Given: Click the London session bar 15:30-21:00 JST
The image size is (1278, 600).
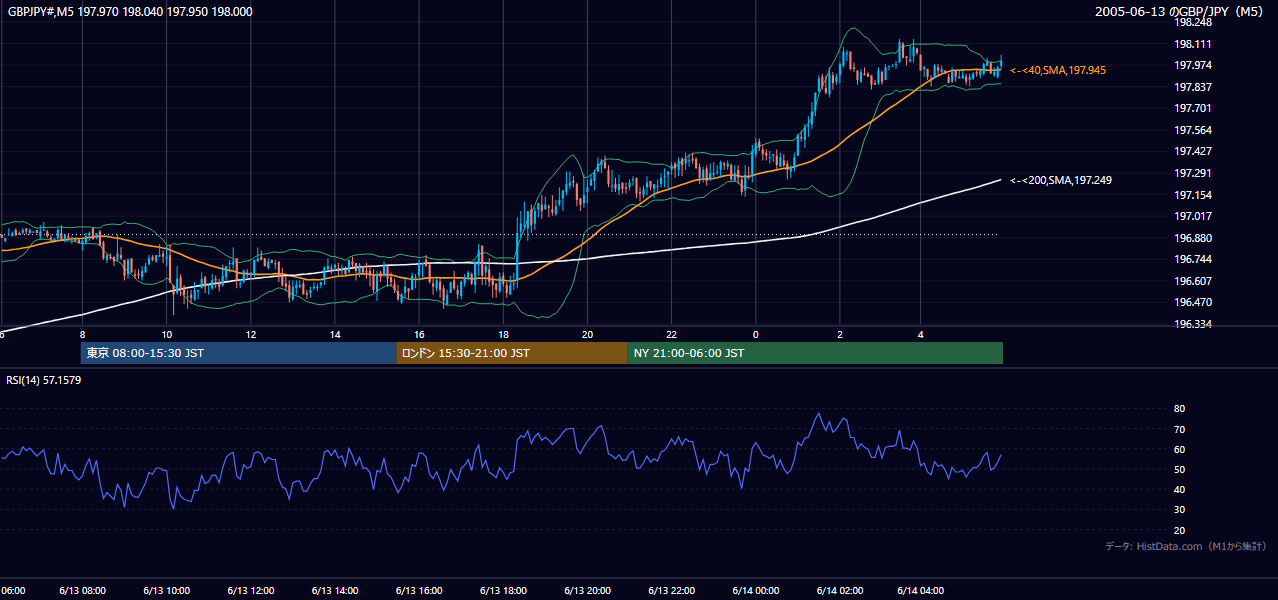Looking at the screenshot, I should click(x=512, y=353).
